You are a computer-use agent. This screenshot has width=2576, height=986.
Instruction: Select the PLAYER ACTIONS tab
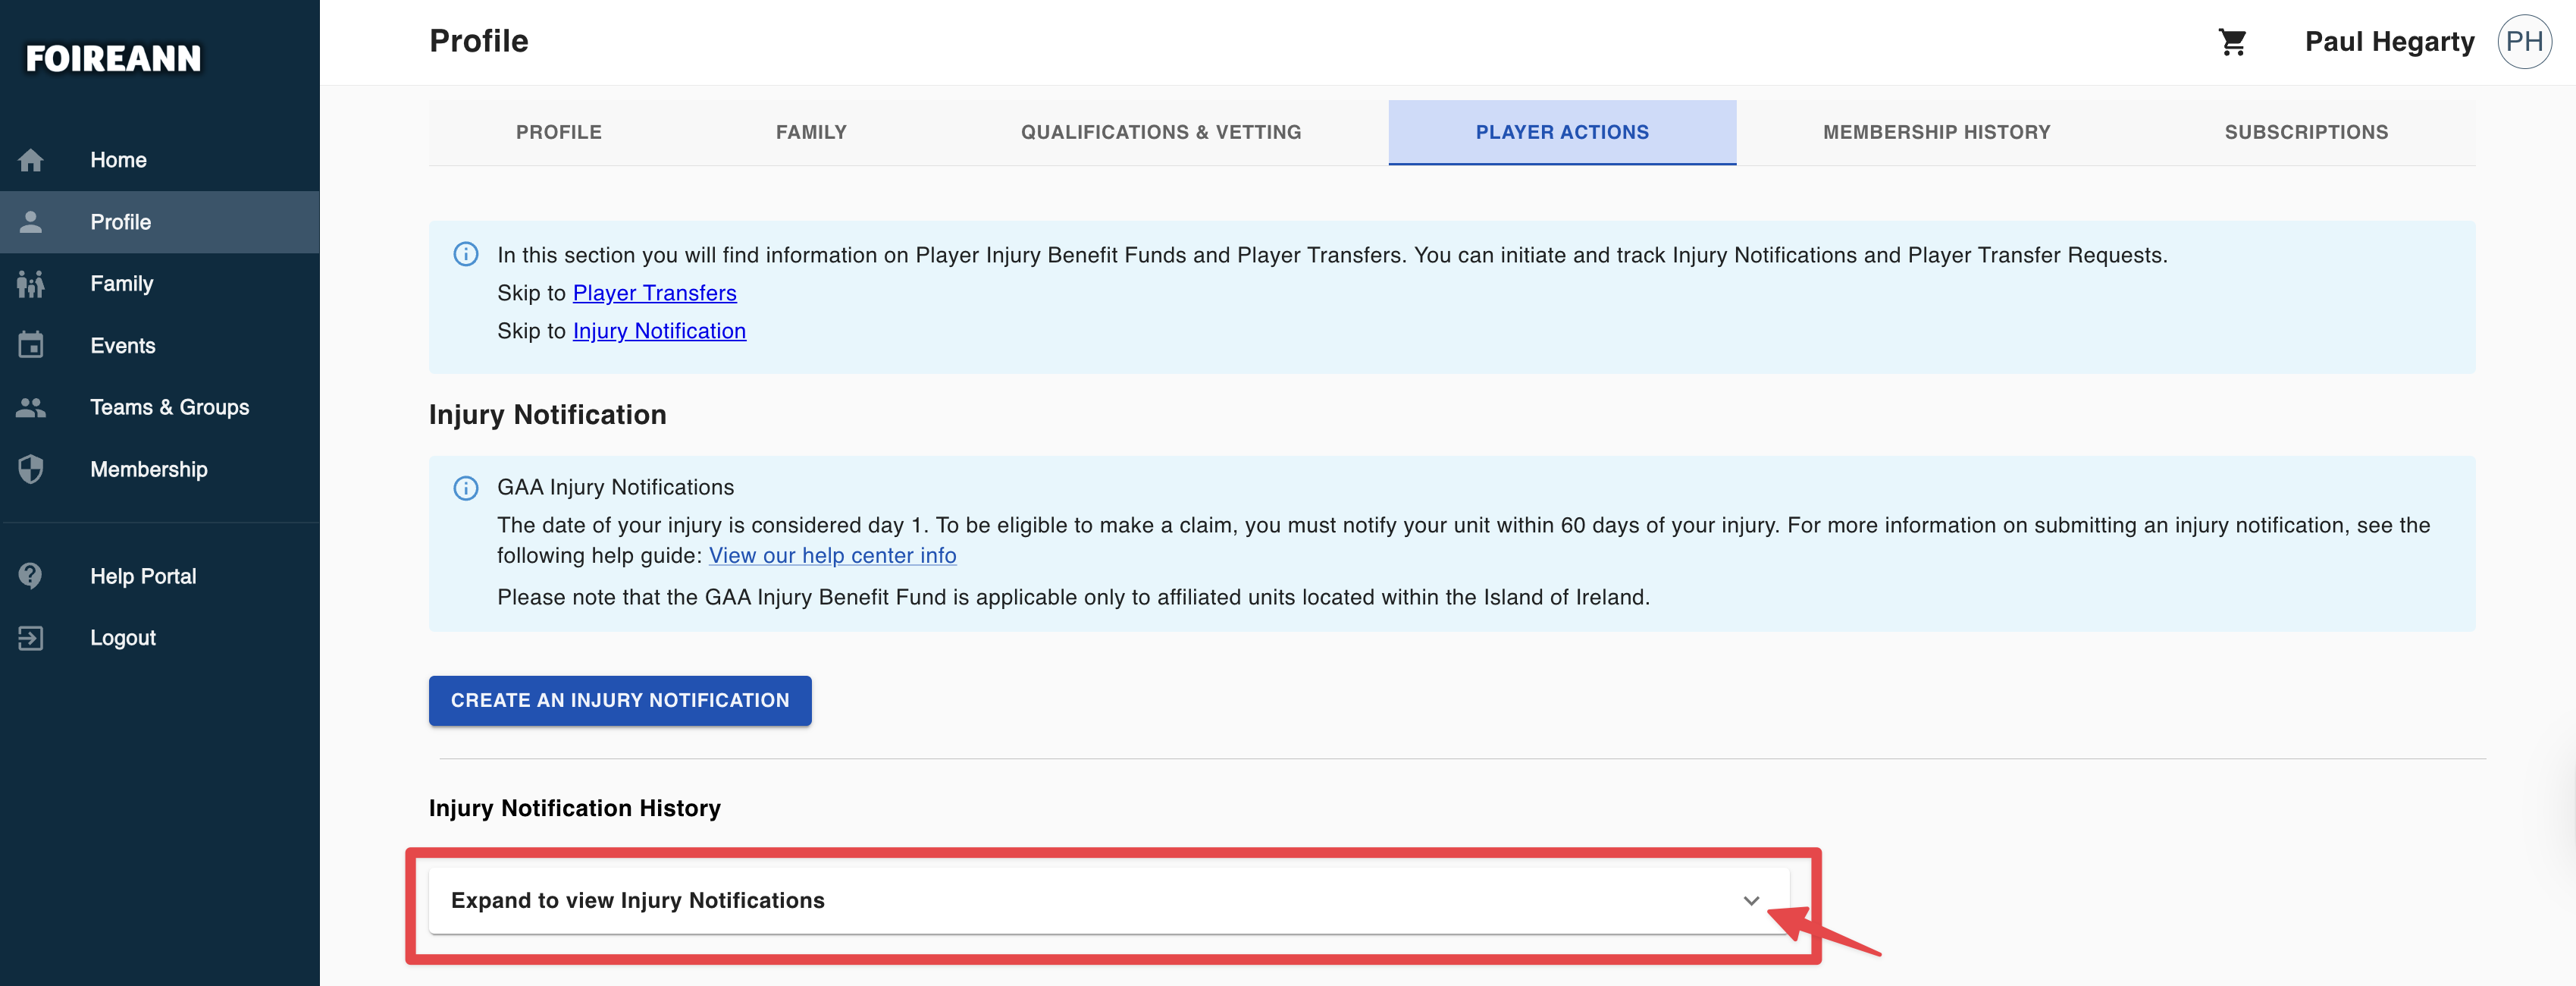1562,132
